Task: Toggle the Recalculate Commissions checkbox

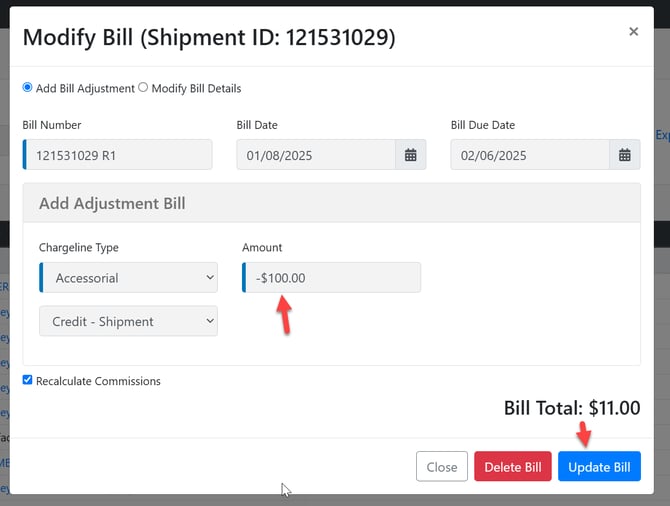Action: 28,381
